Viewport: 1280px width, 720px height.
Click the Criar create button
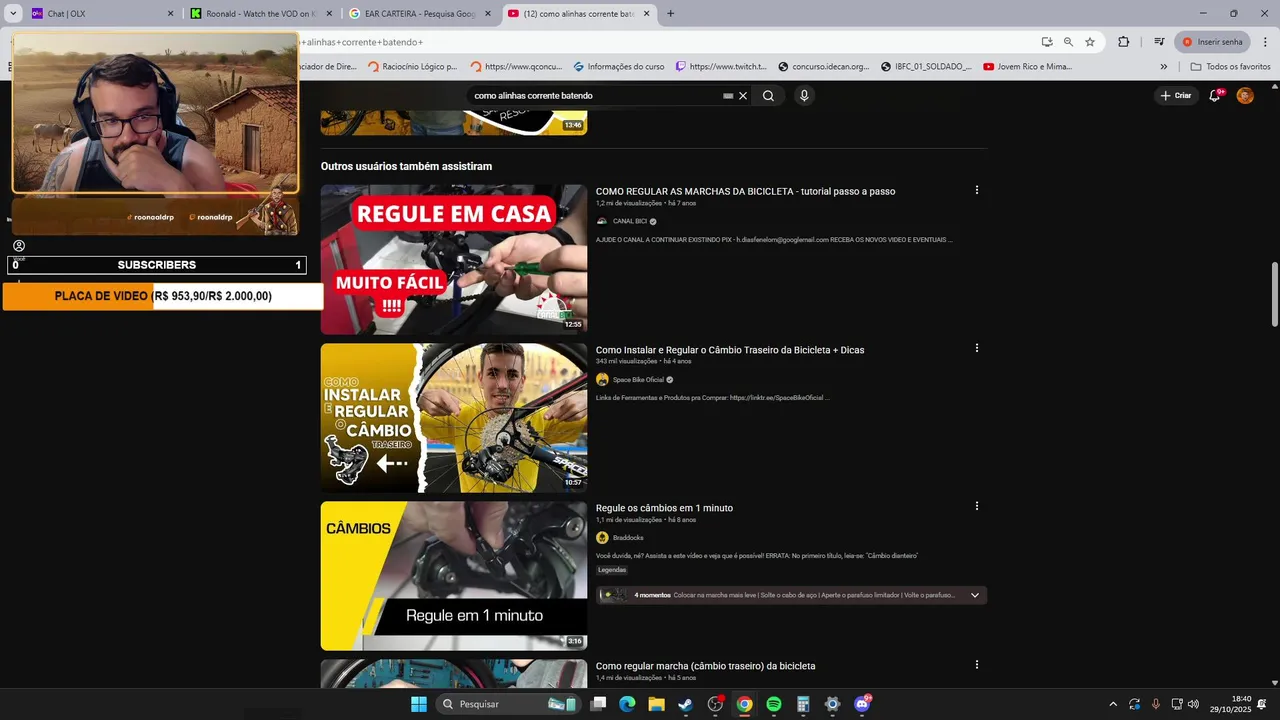click(1176, 96)
